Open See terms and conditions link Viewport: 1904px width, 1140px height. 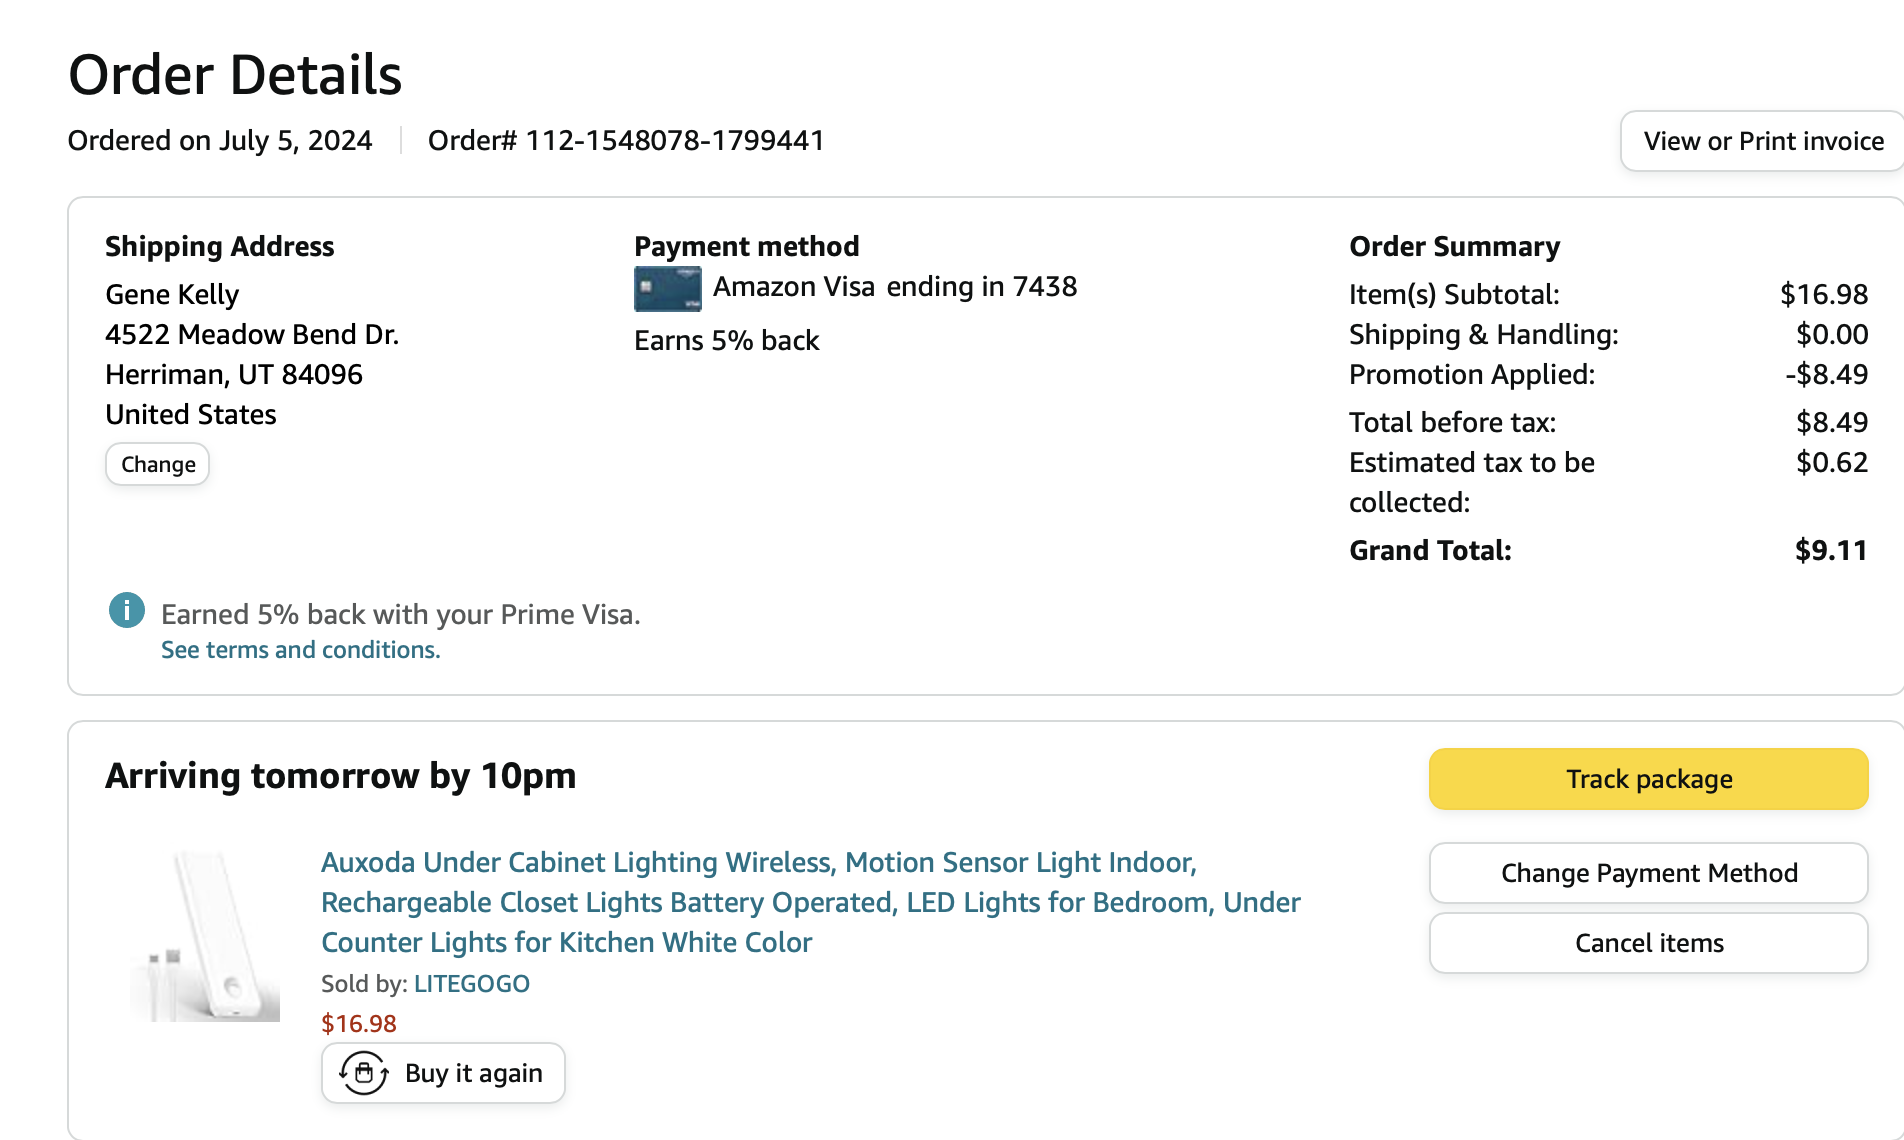pyautogui.click(x=301, y=650)
